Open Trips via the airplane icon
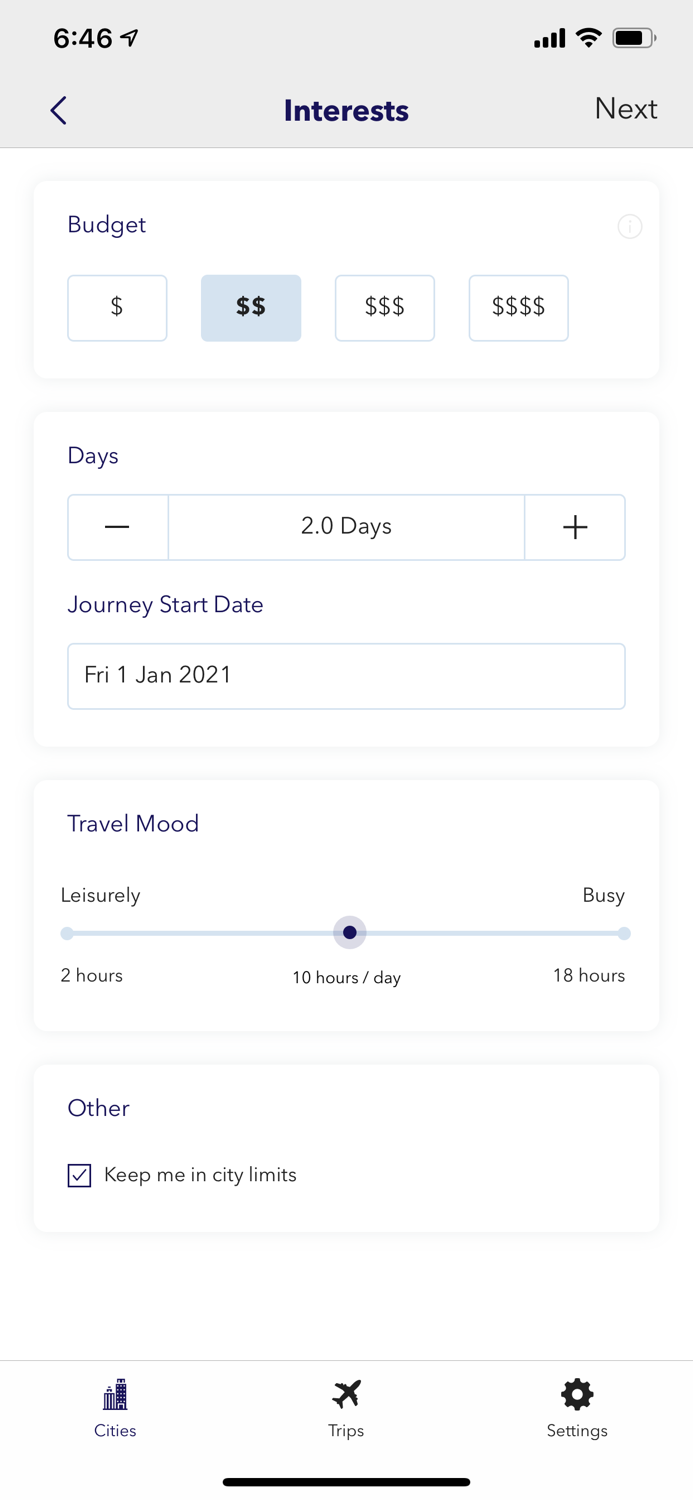693x1500 pixels. 346,1393
